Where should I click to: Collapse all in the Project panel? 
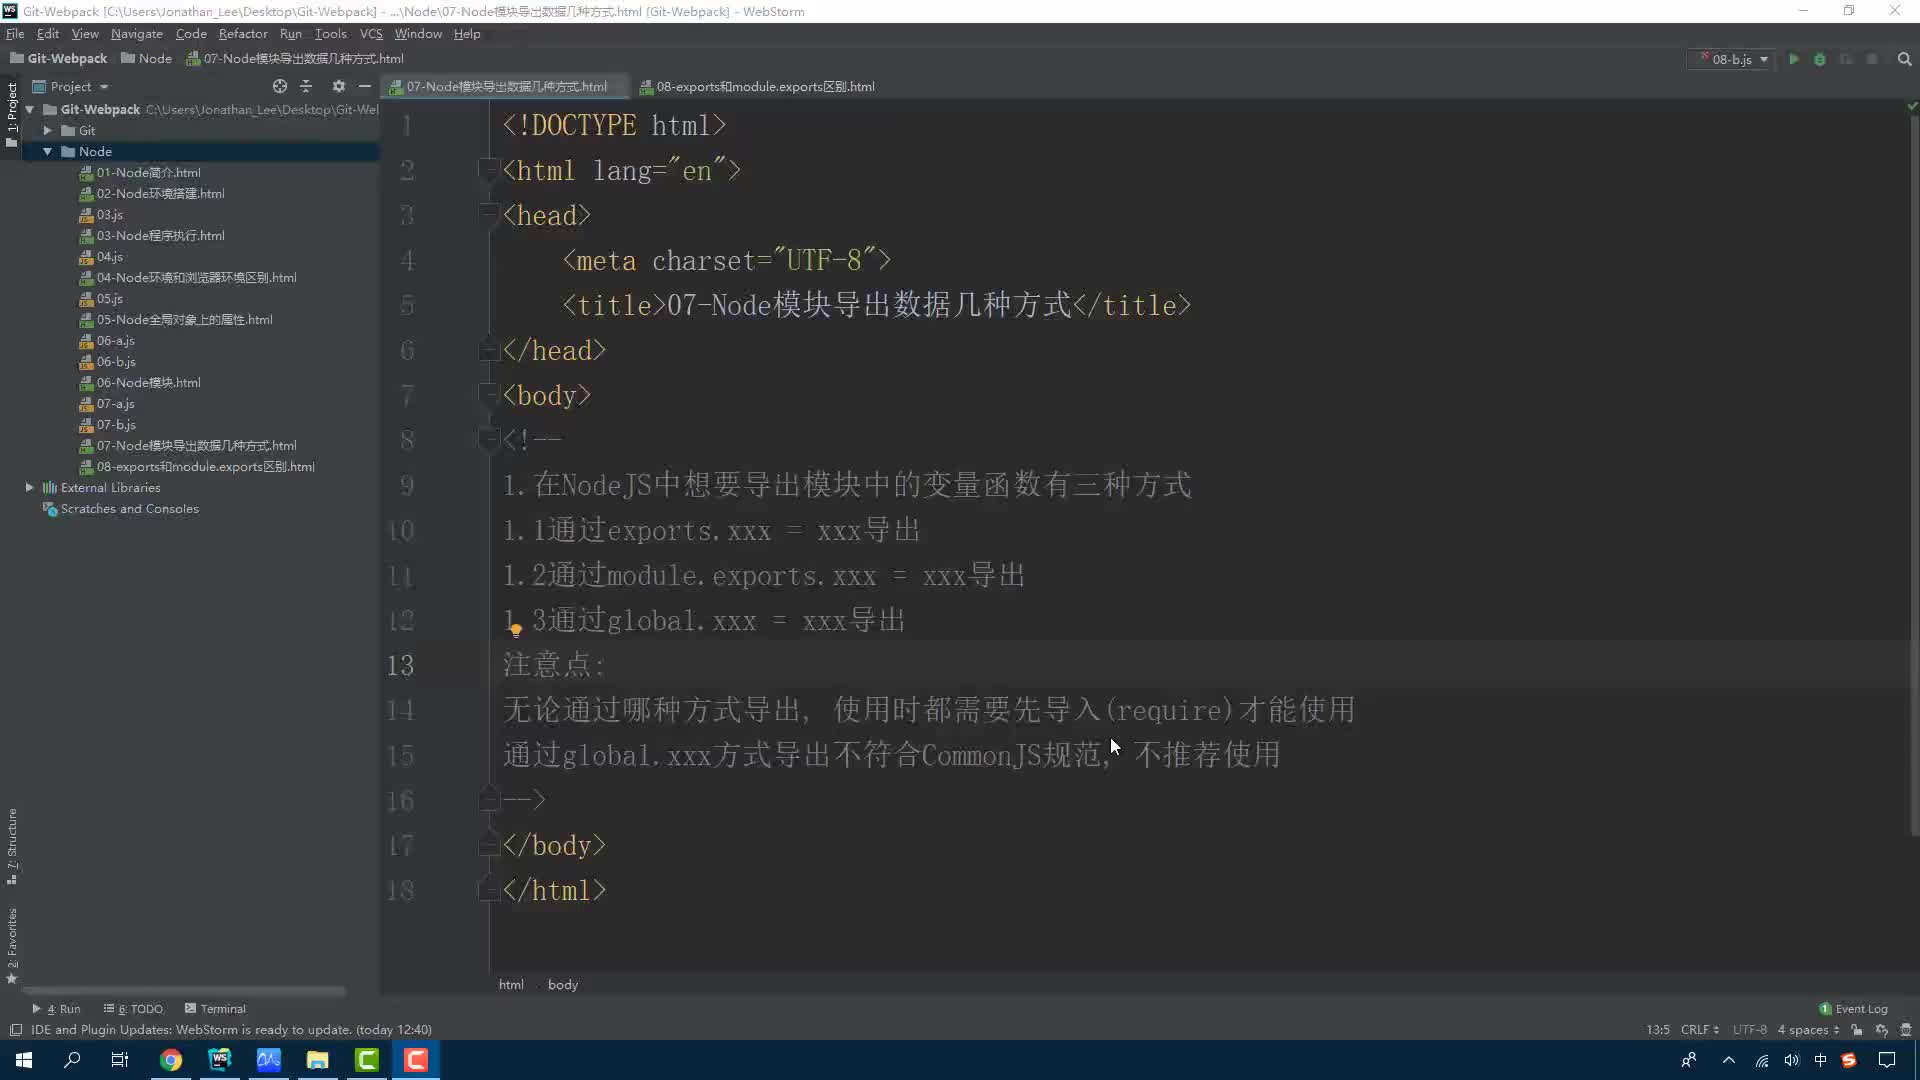tap(306, 86)
